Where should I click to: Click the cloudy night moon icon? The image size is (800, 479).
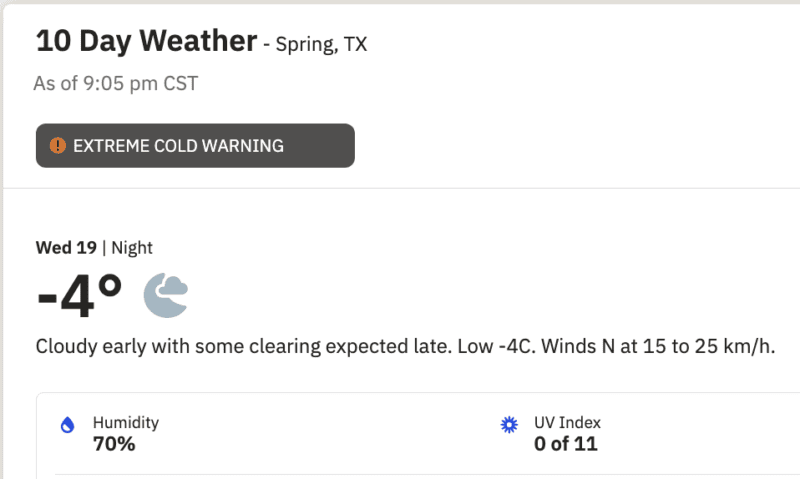coord(166,295)
